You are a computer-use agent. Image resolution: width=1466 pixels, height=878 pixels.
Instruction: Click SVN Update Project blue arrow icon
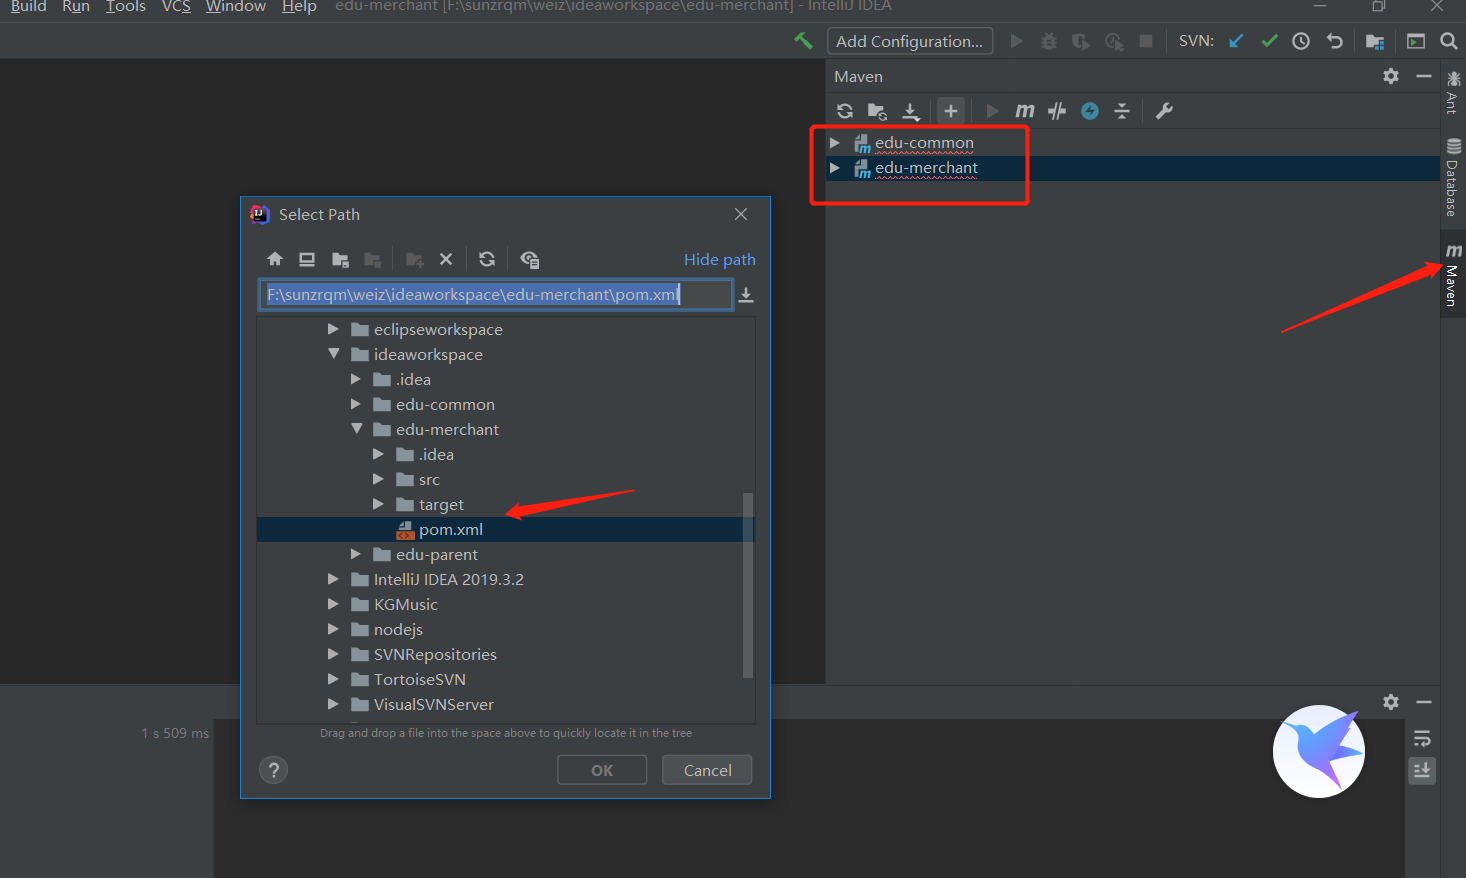click(1237, 41)
